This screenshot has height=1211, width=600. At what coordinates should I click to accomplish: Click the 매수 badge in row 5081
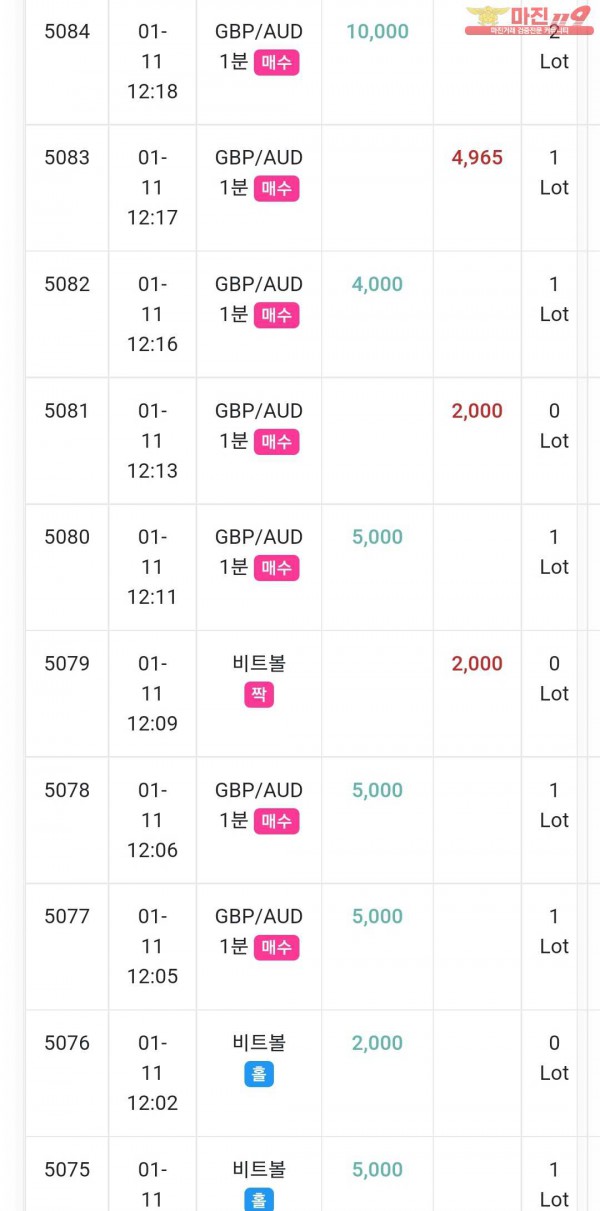(x=276, y=441)
